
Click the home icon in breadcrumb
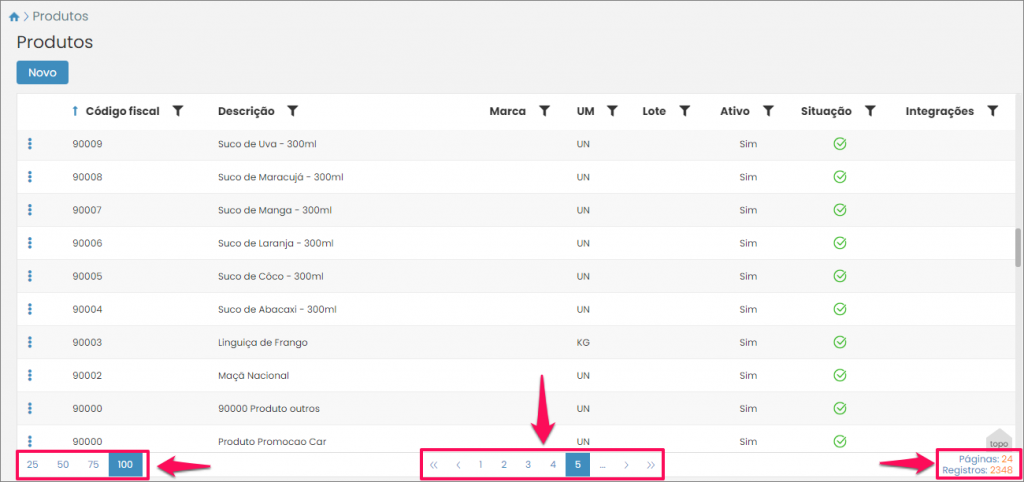pyautogui.click(x=14, y=17)
